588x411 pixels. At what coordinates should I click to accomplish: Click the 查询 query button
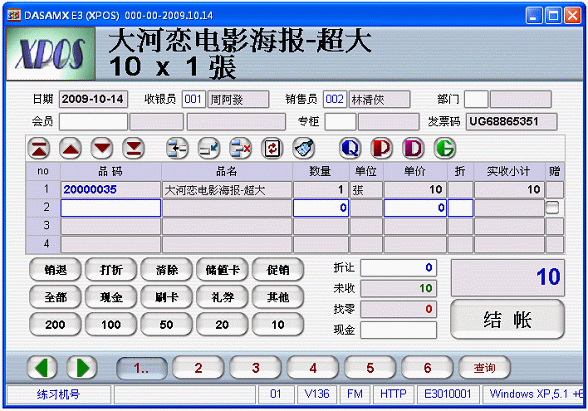484,368
